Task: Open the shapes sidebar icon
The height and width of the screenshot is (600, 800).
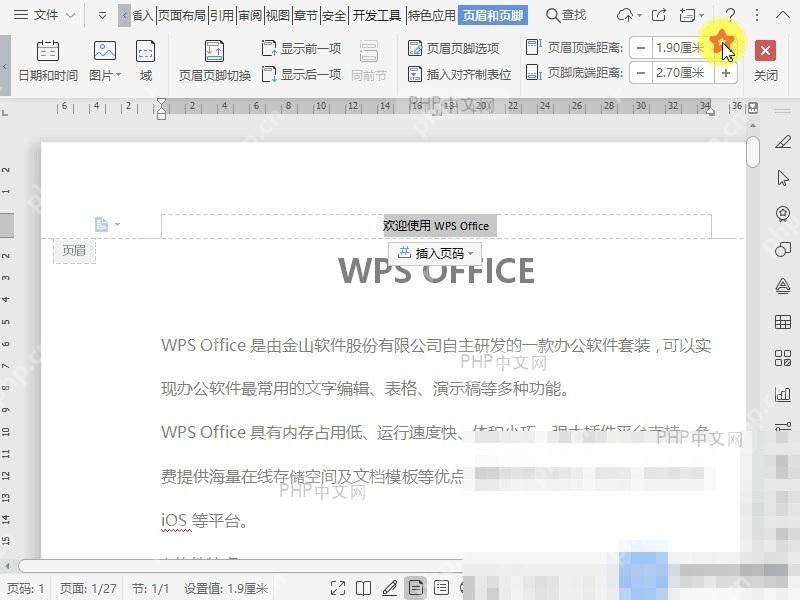Action: point(783,249)
